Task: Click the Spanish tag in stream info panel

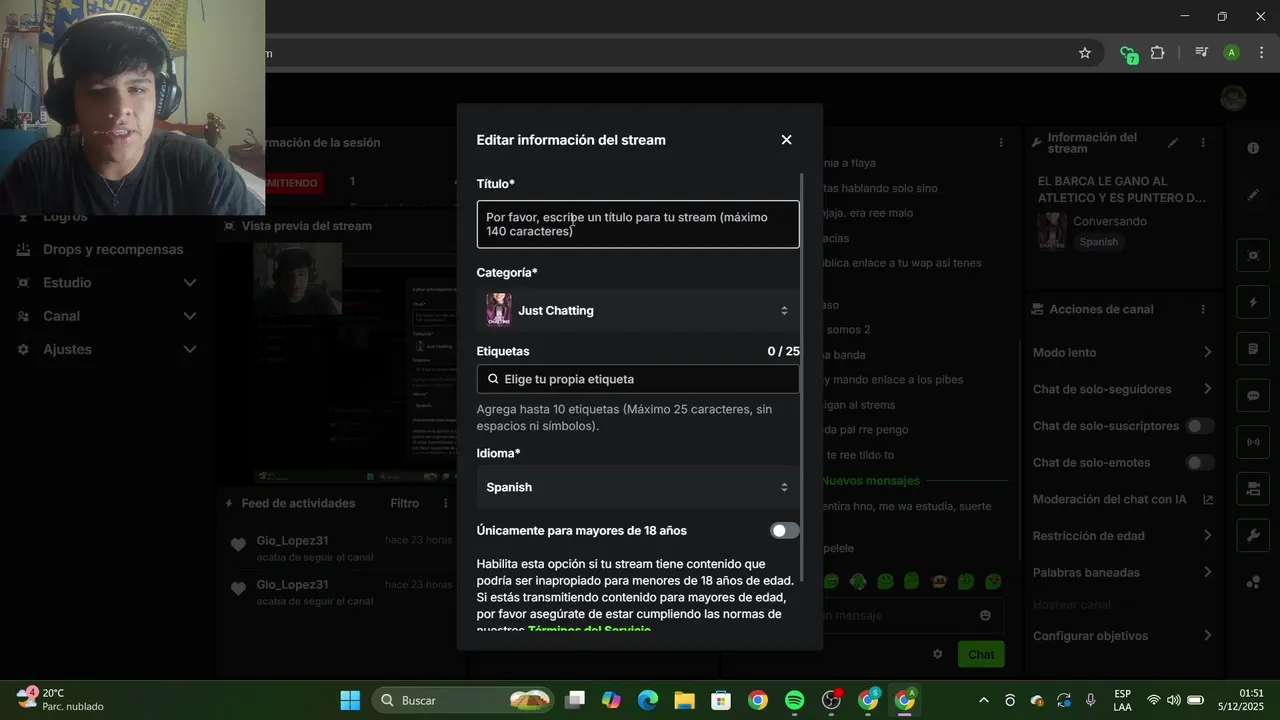Action: [x=1099, y=242]
